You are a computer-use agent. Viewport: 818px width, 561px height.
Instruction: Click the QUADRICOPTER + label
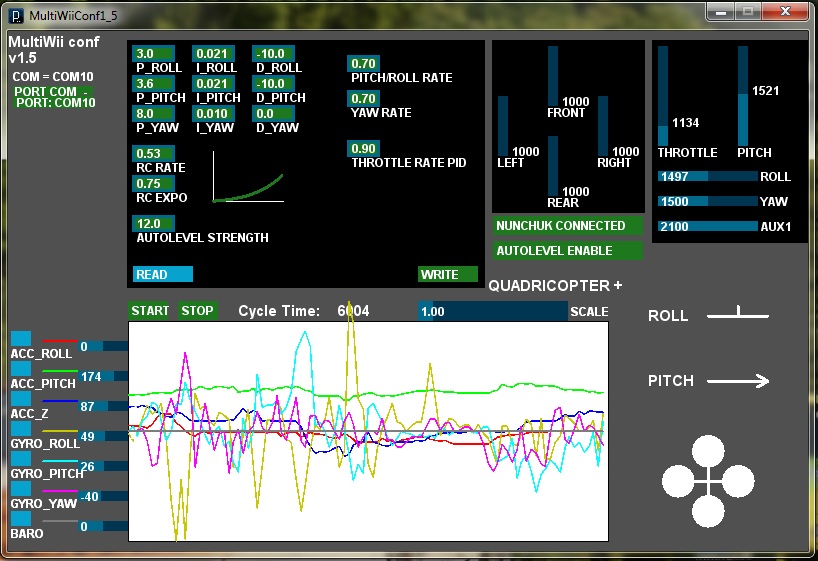click(555, 286)
